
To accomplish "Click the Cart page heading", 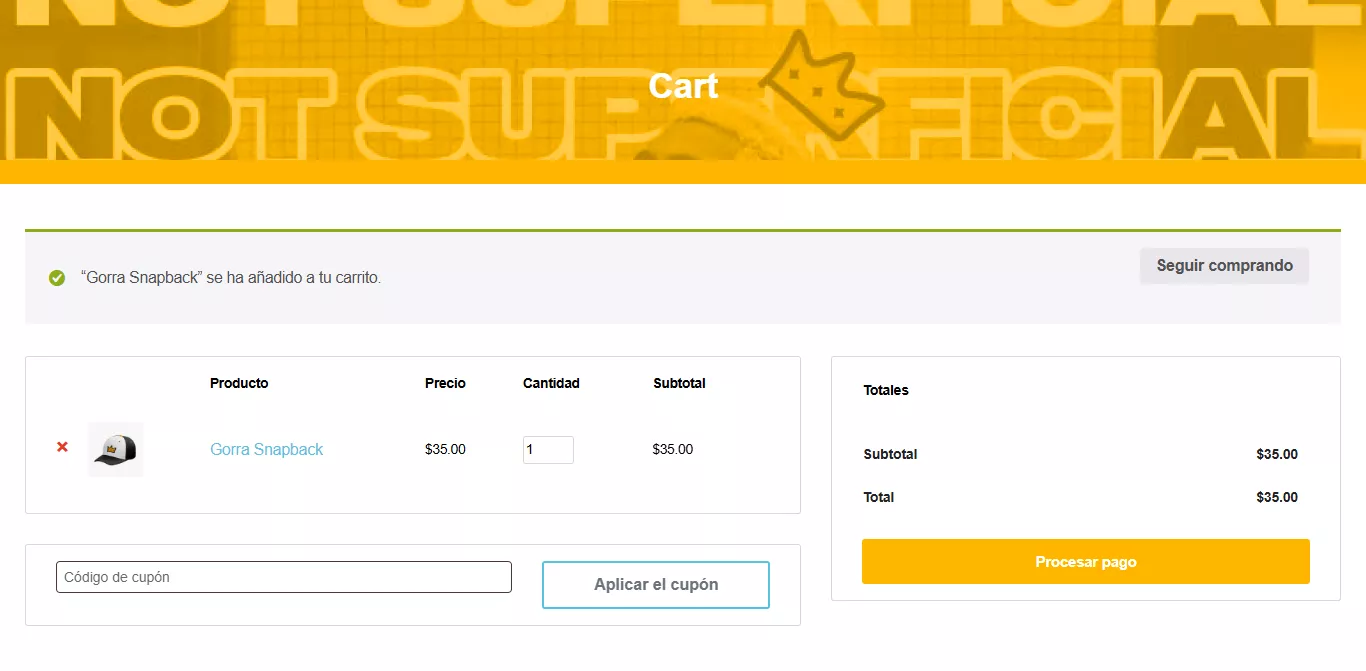I will click(x=683, y=86).
